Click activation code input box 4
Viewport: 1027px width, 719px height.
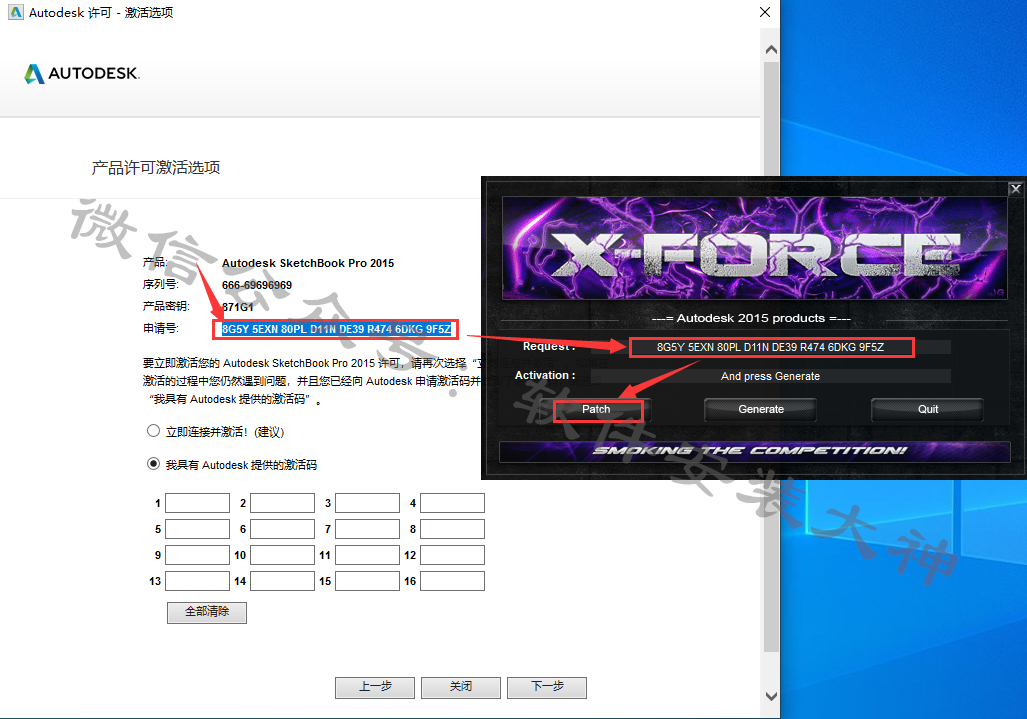click(452, 503)
